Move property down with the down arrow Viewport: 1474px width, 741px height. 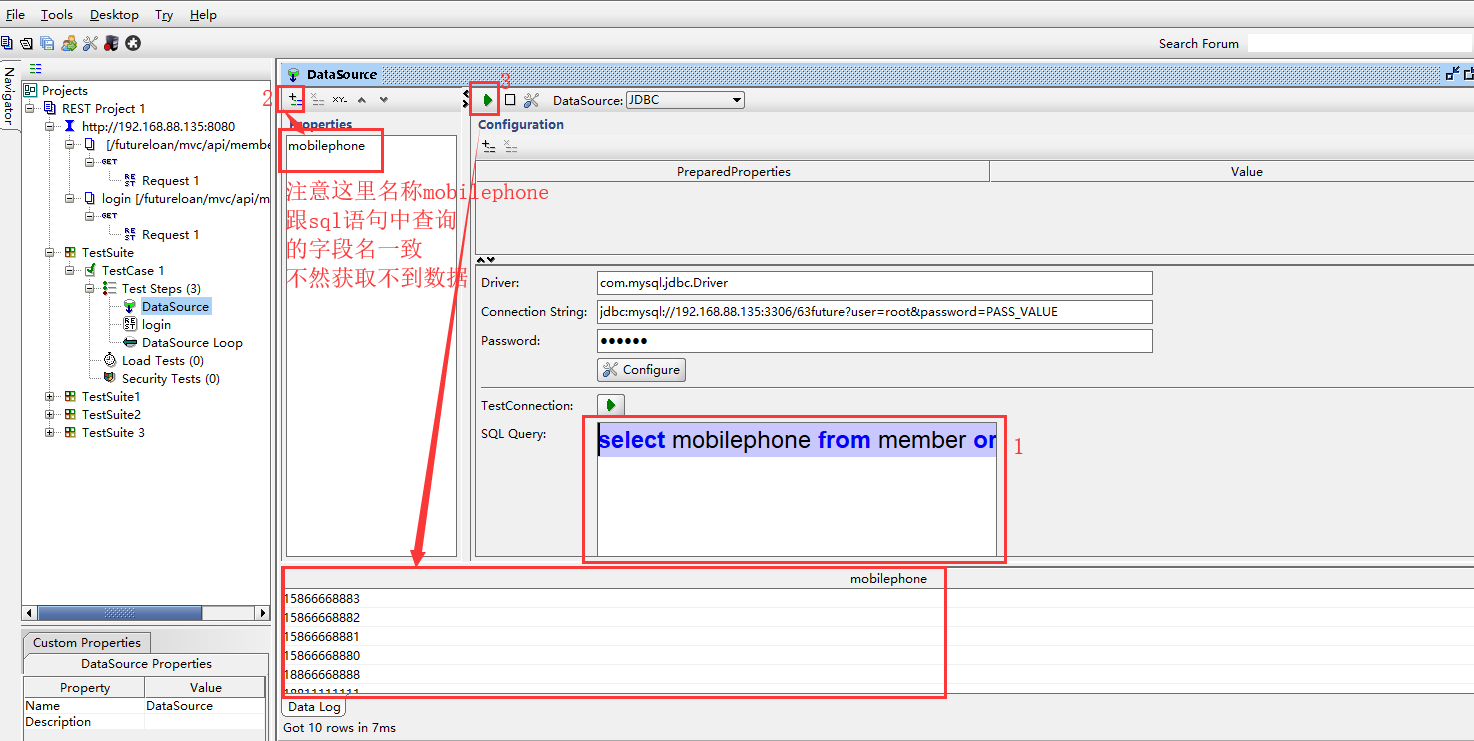point(383,100)
